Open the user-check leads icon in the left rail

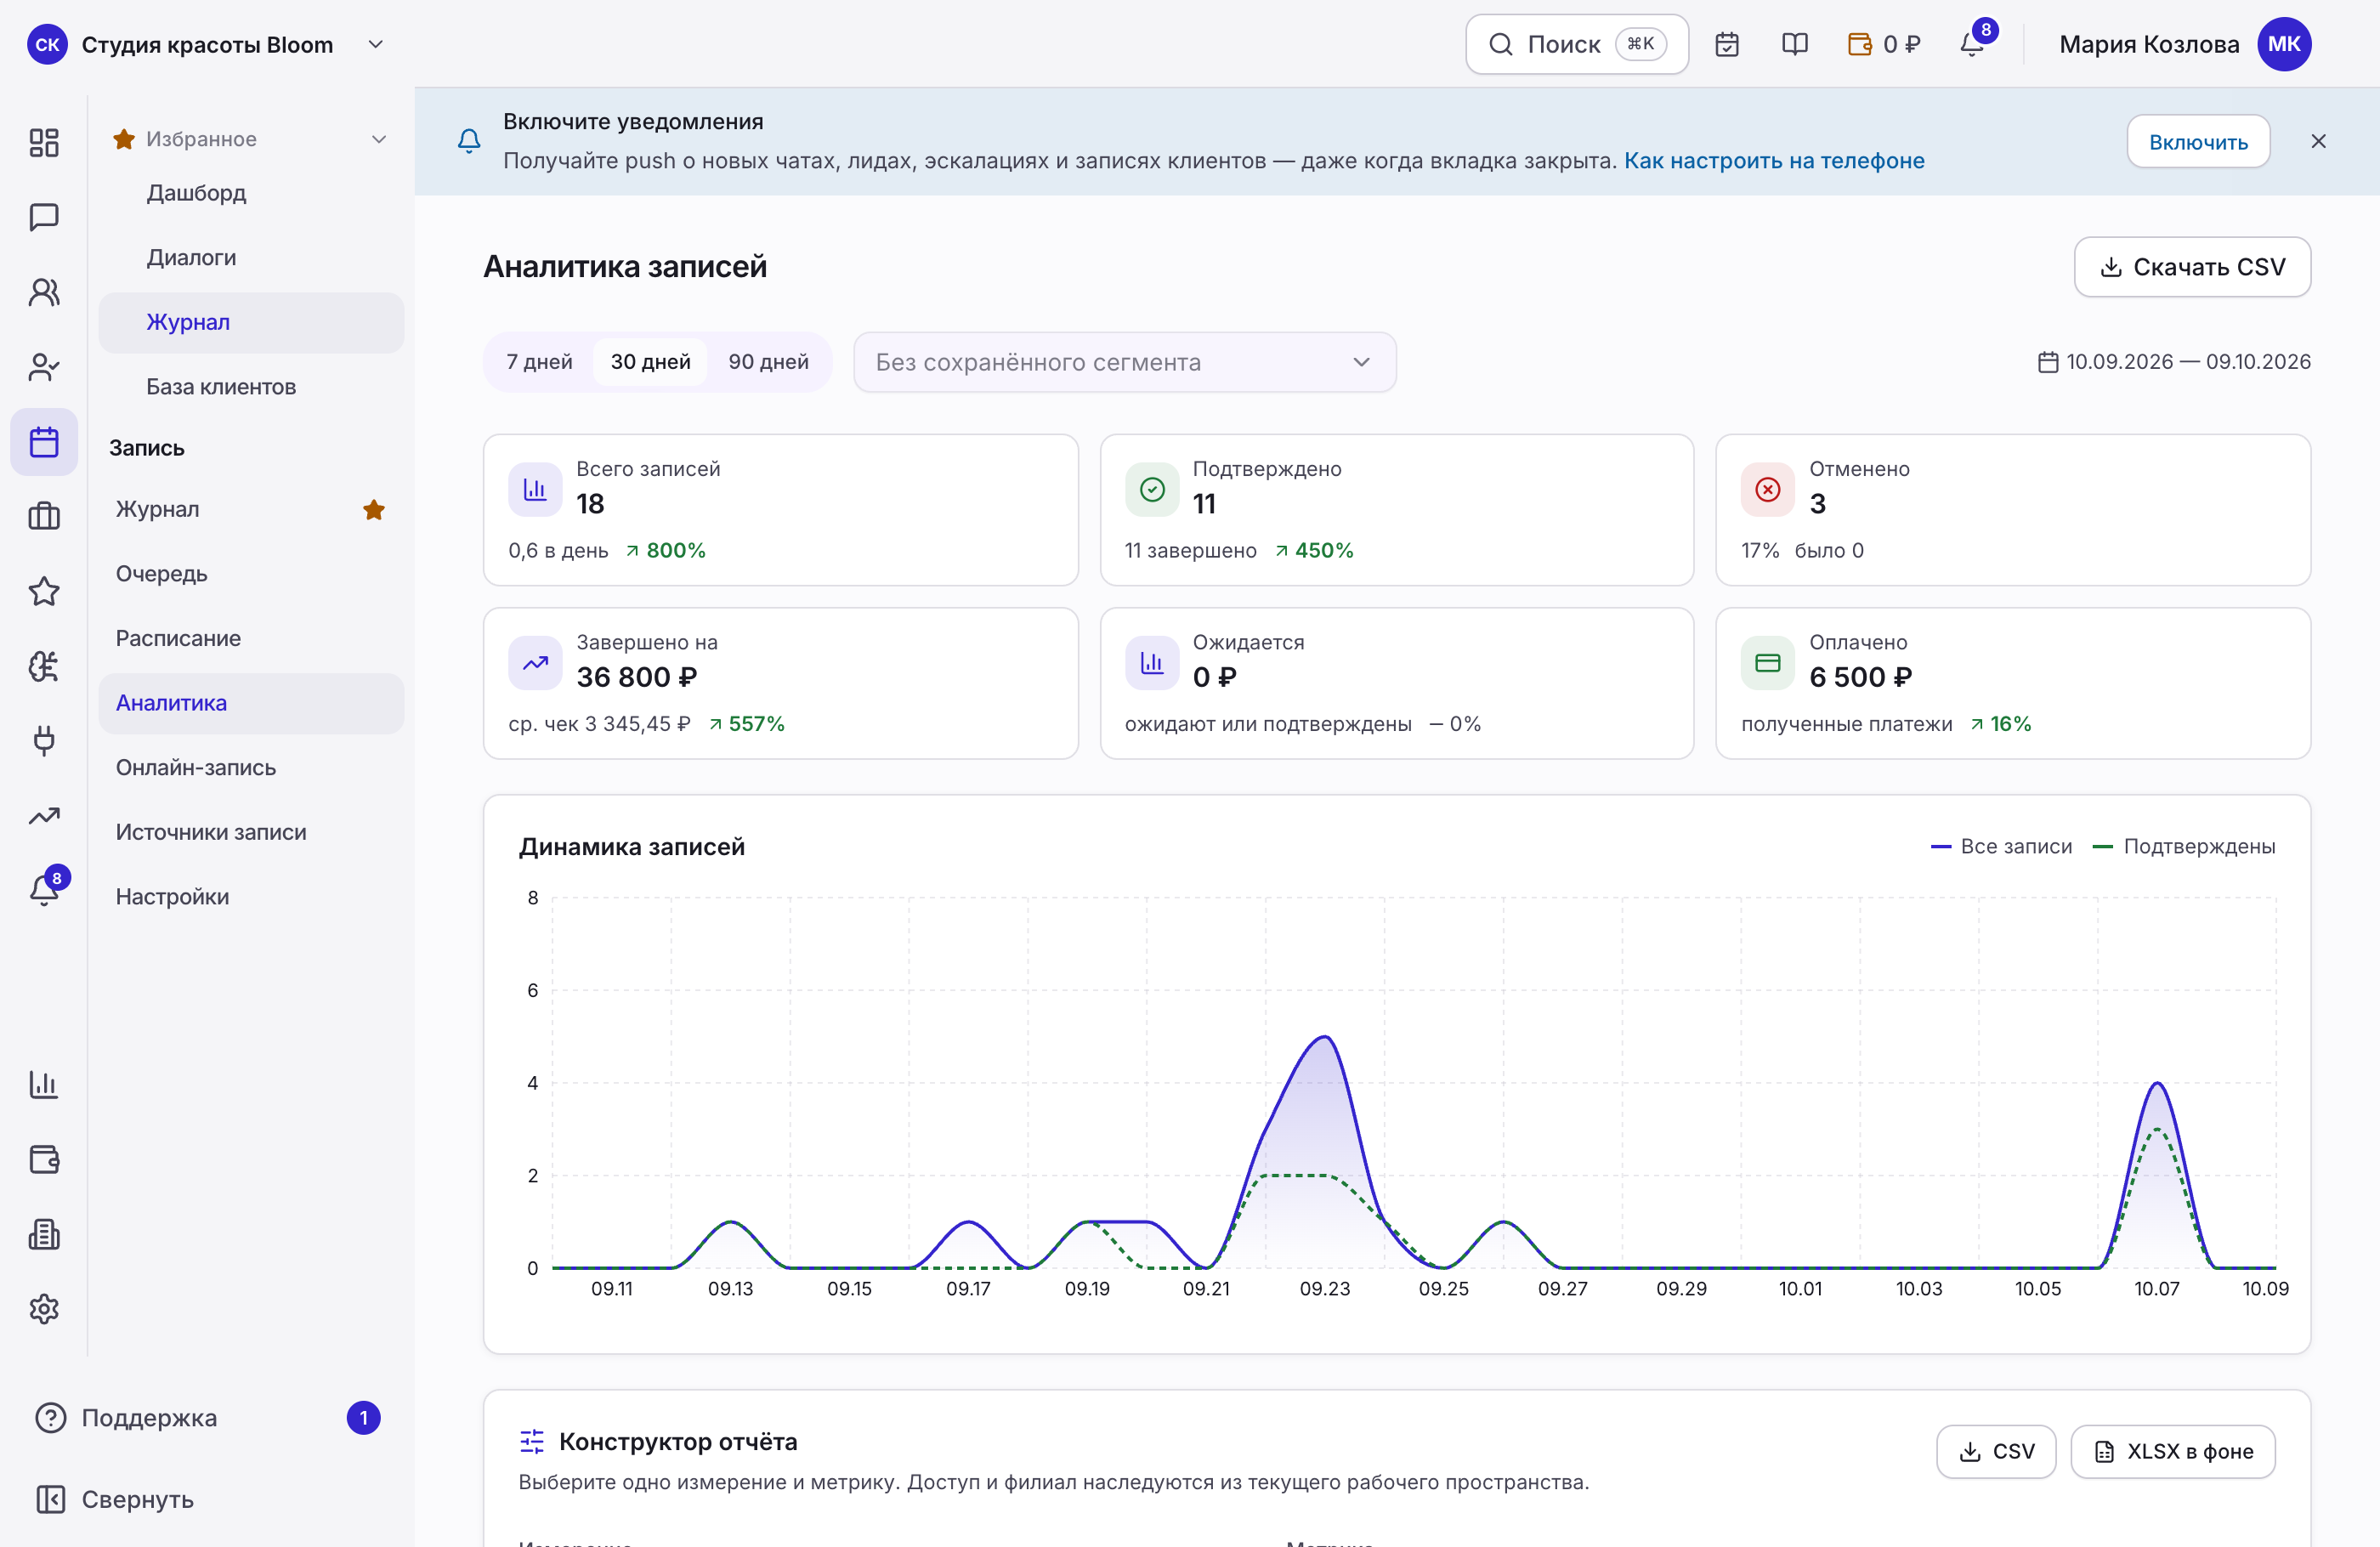click(44, 367)
